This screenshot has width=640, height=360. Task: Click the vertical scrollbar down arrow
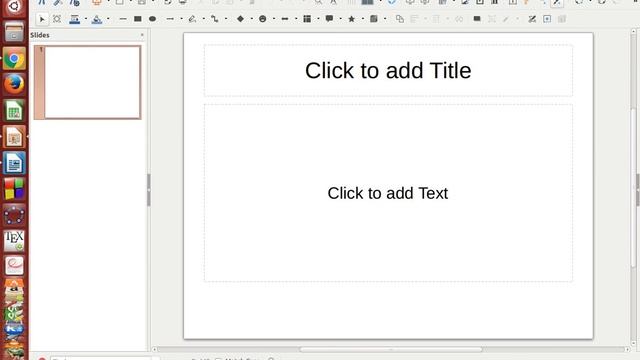[633, 343]
